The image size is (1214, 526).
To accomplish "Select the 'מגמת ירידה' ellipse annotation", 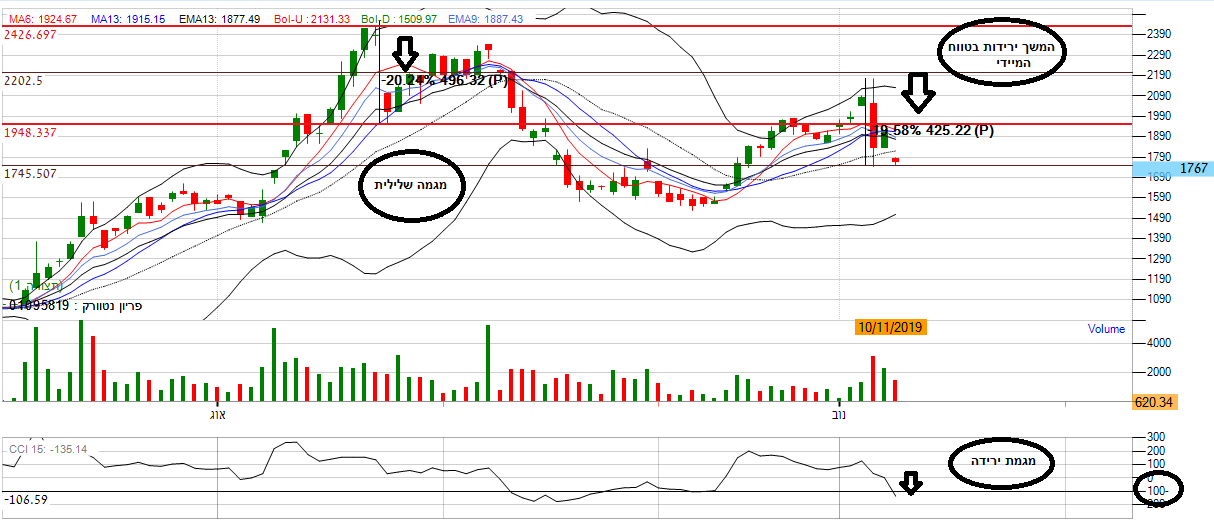I will (1005, 463).
